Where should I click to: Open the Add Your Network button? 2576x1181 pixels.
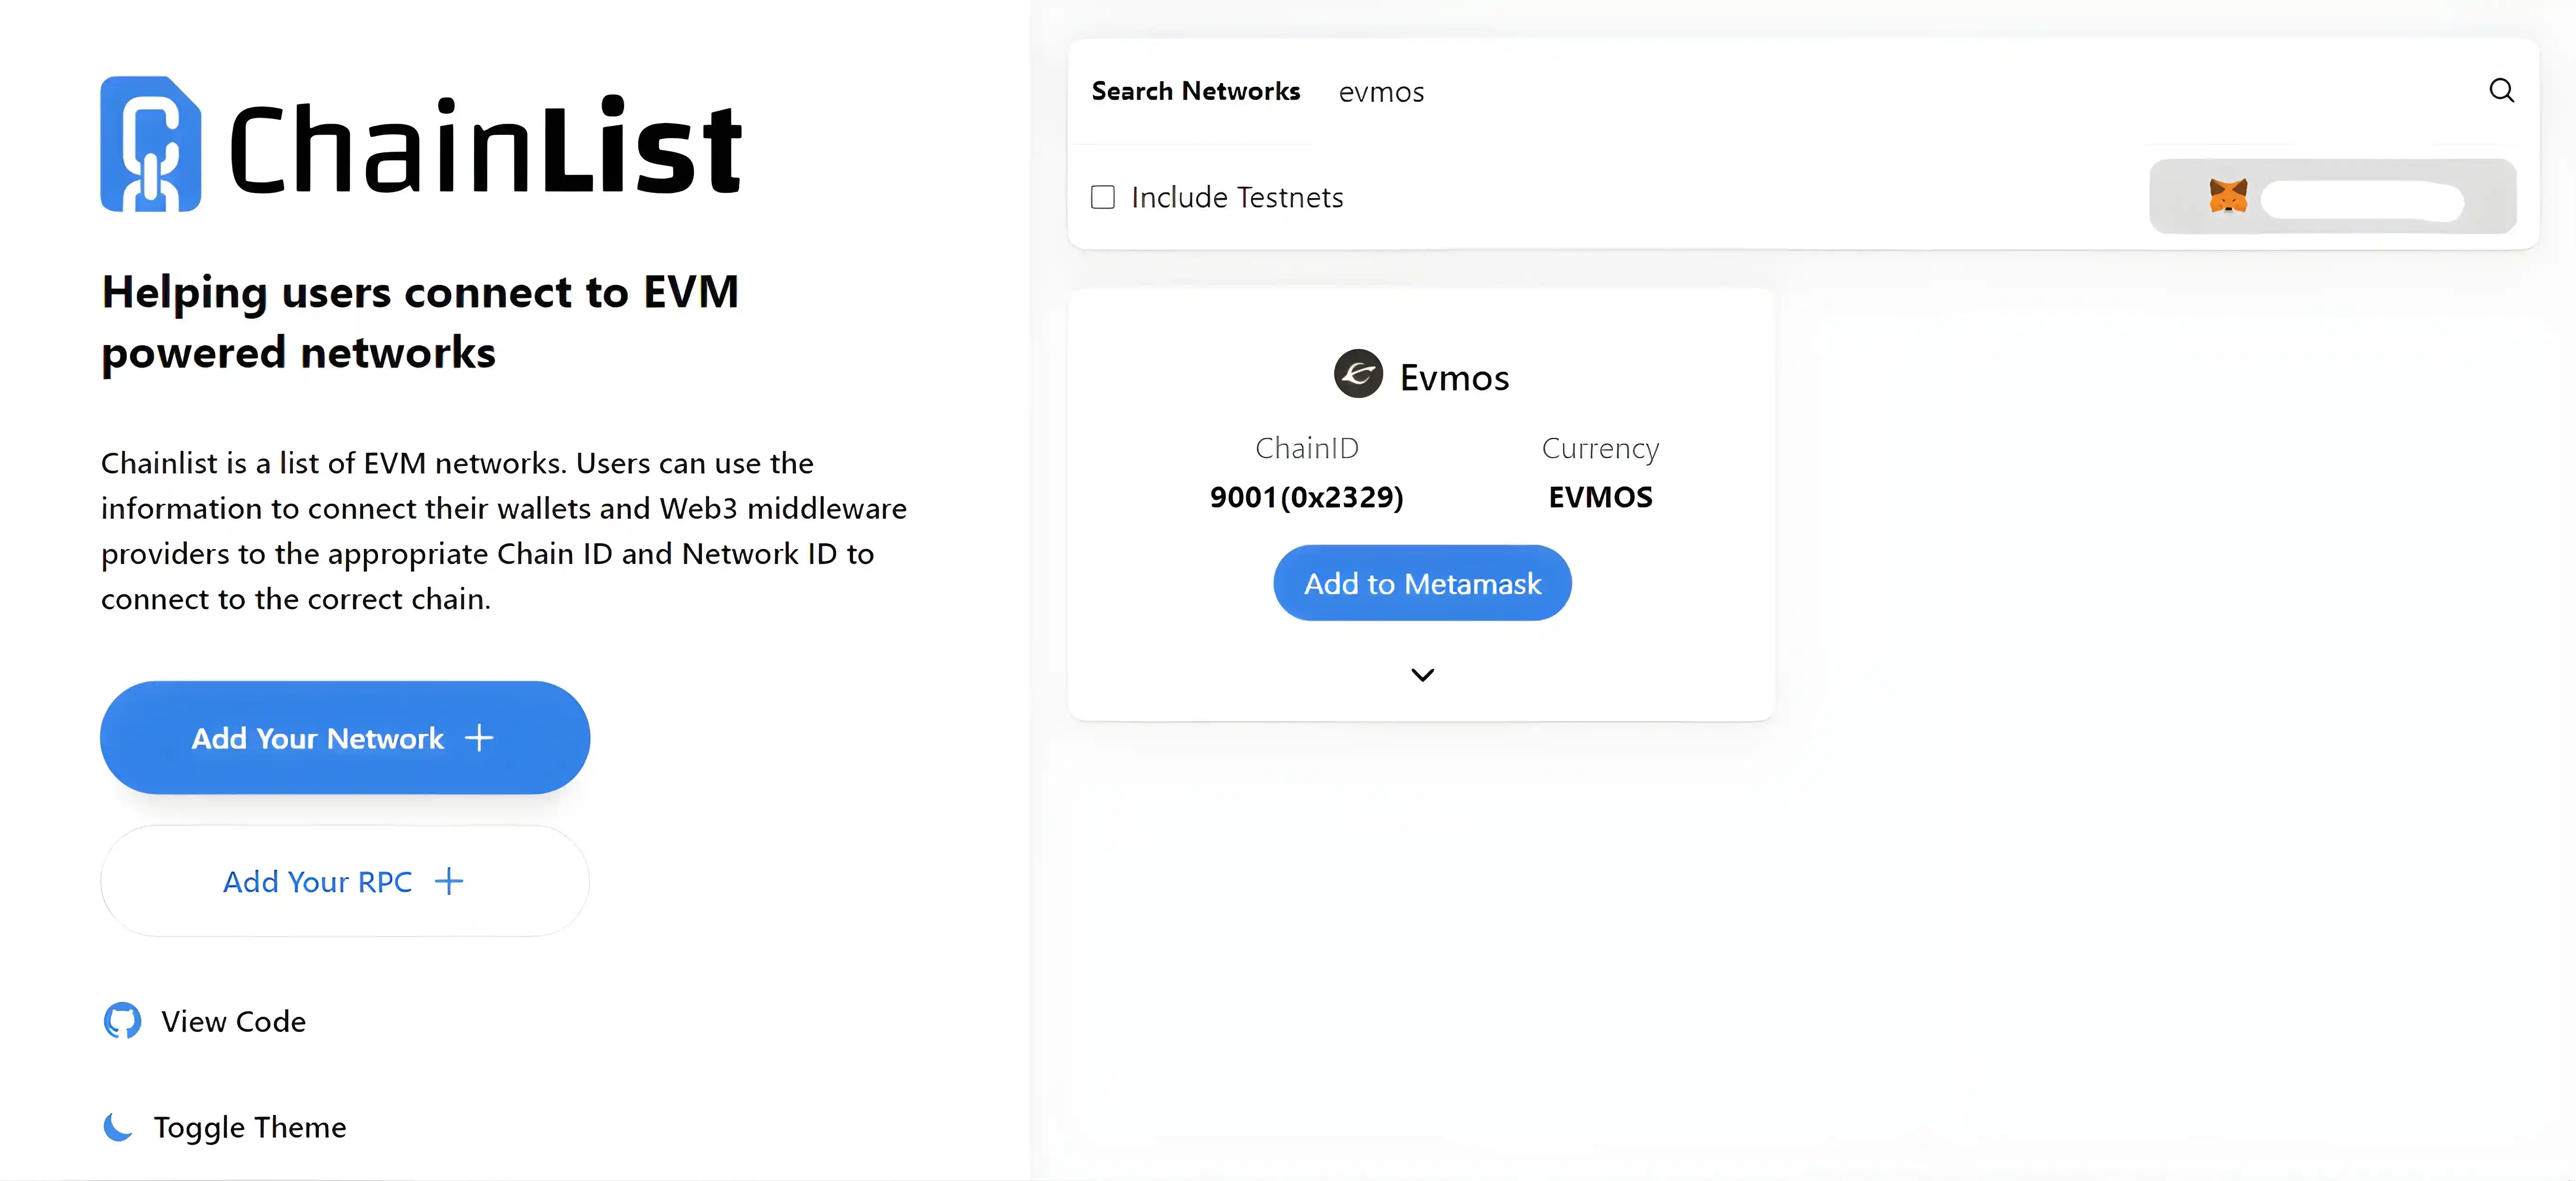point(345,738)
